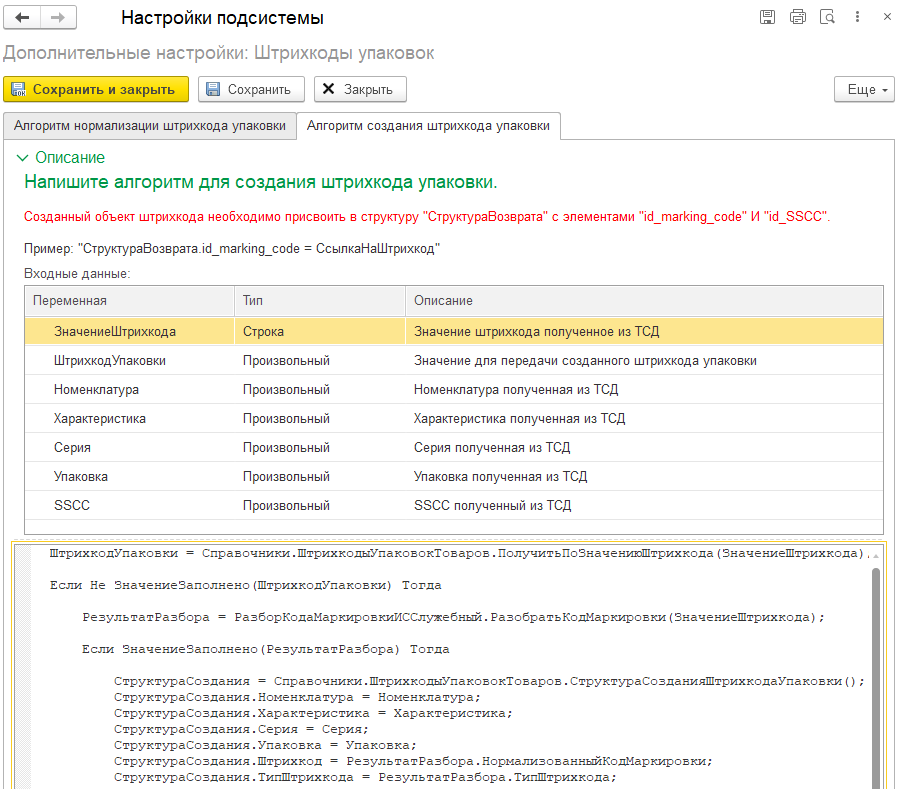Select the 'Упаковка' variable cell
Viewport: 900px width, 789px height.
coord(129,476)
